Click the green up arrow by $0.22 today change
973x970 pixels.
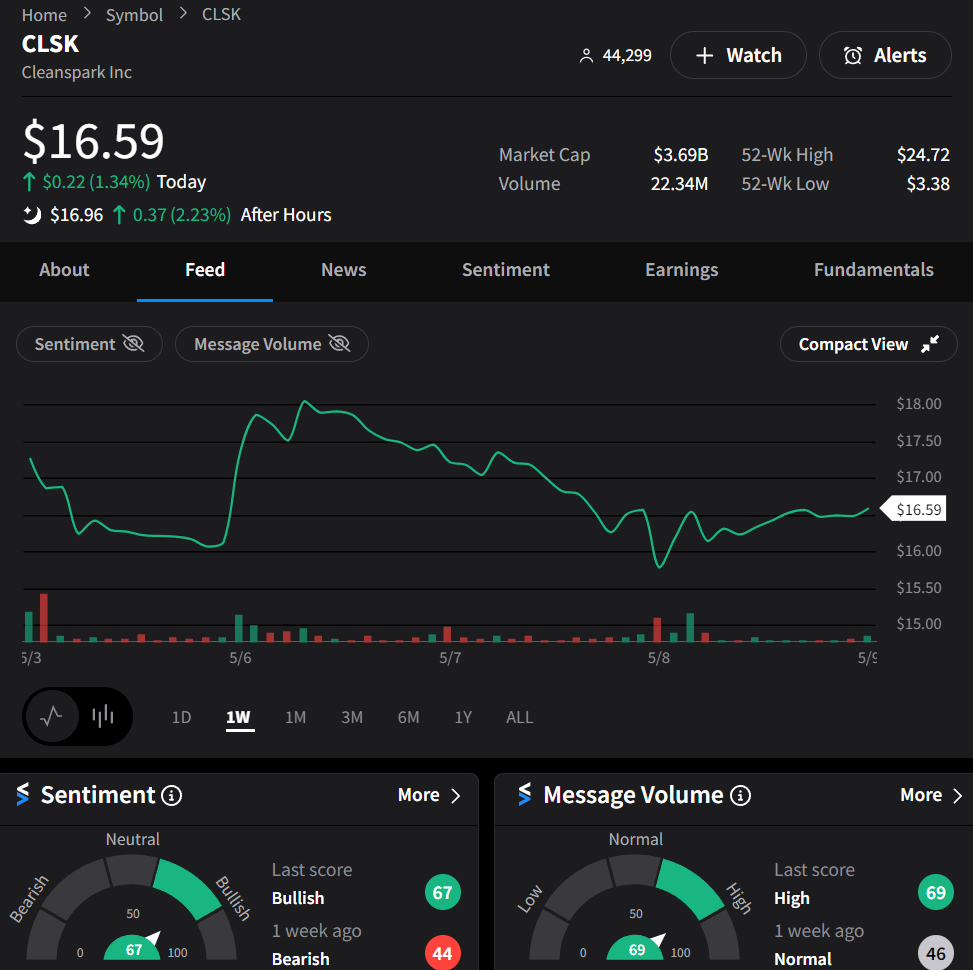click(29, 182)
